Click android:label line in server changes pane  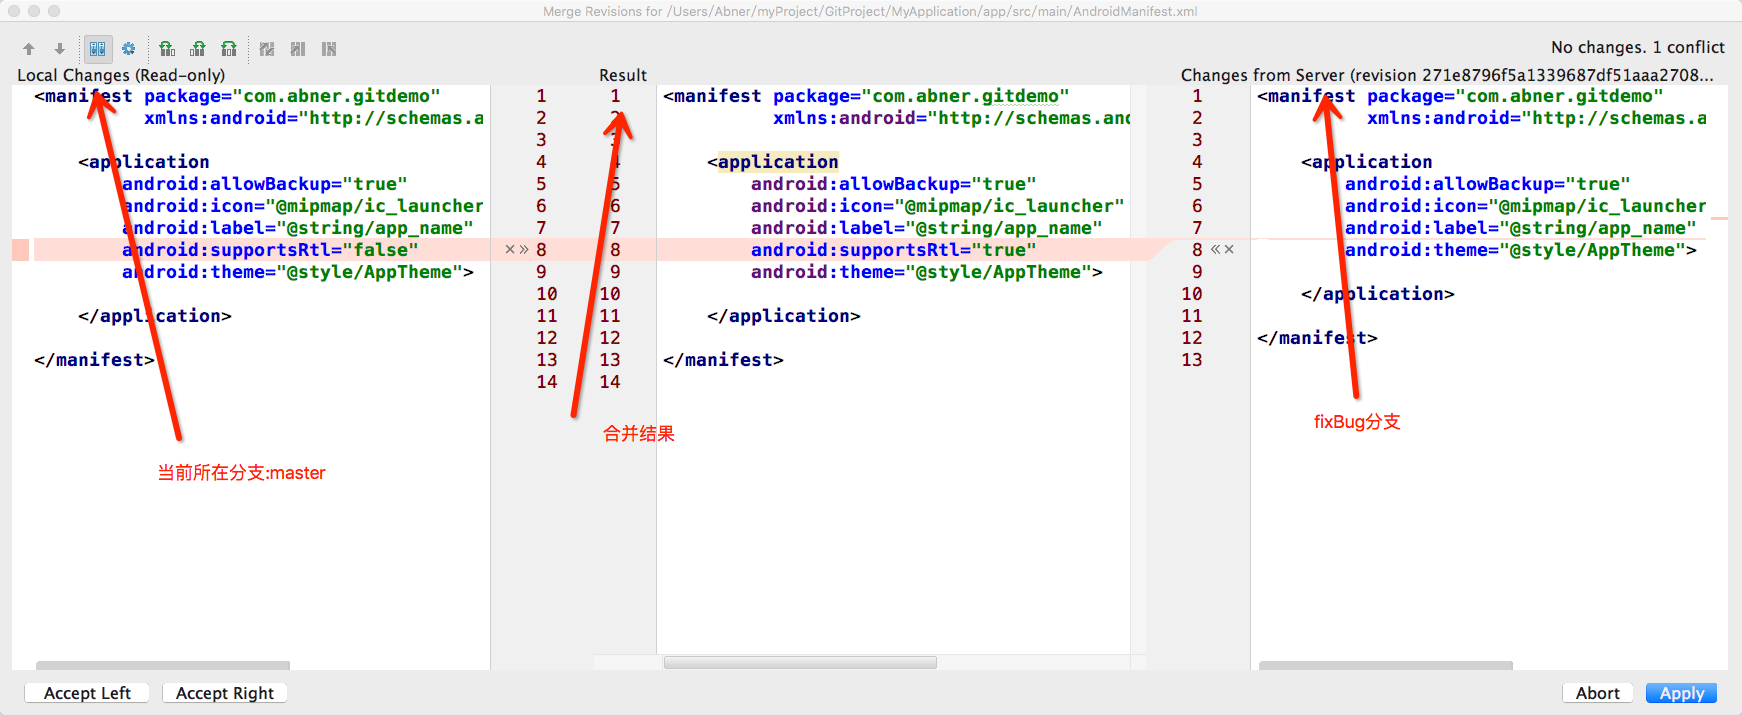1521,228
